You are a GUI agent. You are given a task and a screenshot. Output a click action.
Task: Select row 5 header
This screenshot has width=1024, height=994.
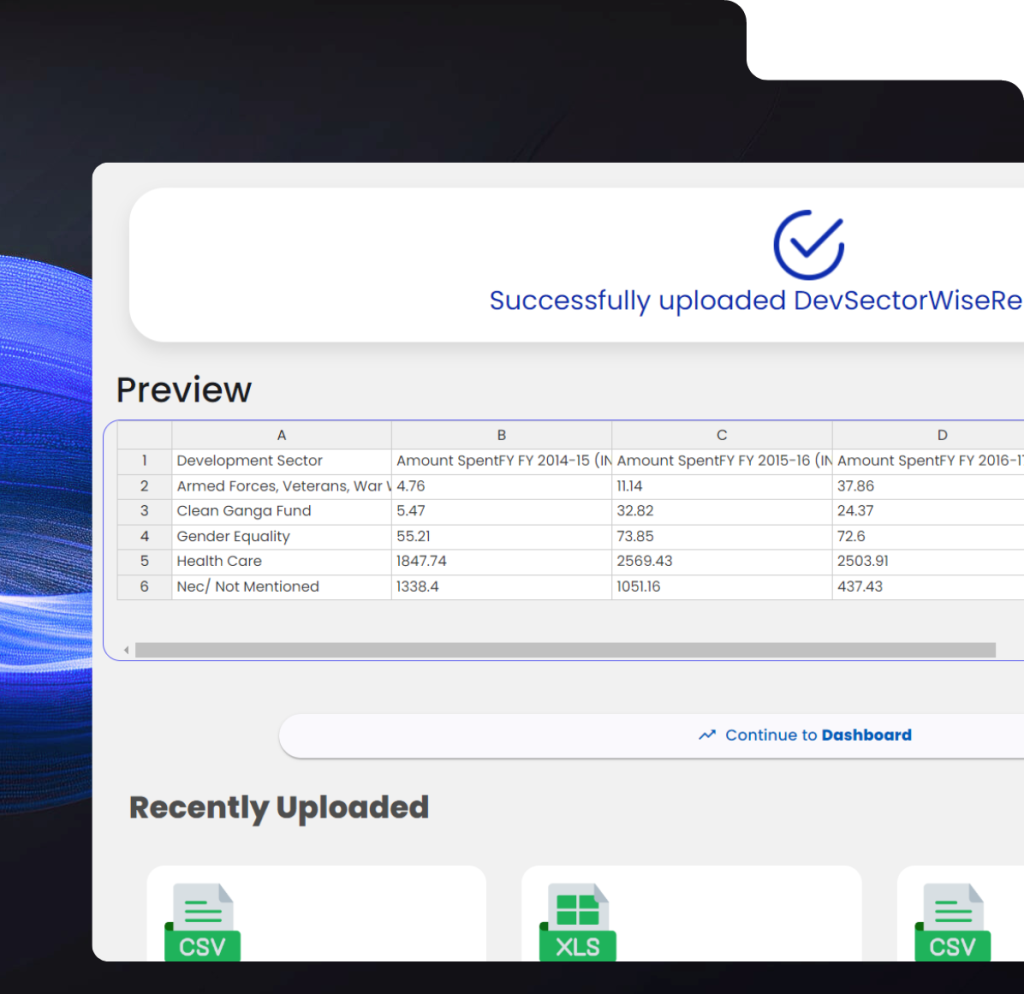pyautogui.click(x=144, y=562)
